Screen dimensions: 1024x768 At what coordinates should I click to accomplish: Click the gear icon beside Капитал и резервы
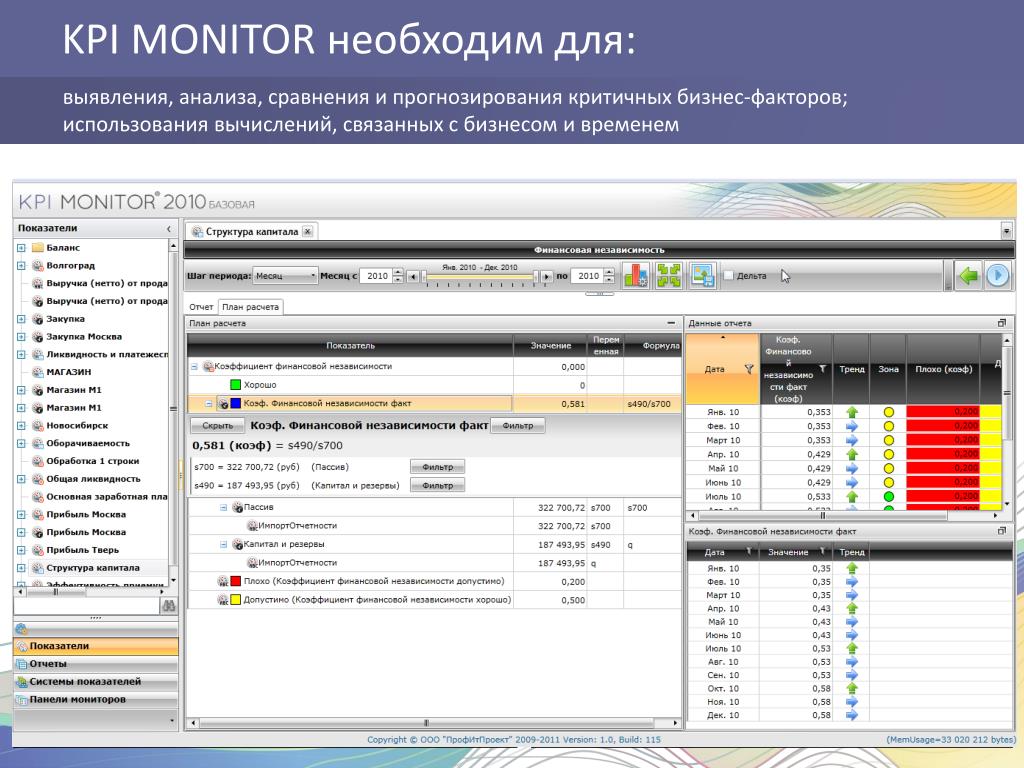pyautogui.click(x=238, y=545)
